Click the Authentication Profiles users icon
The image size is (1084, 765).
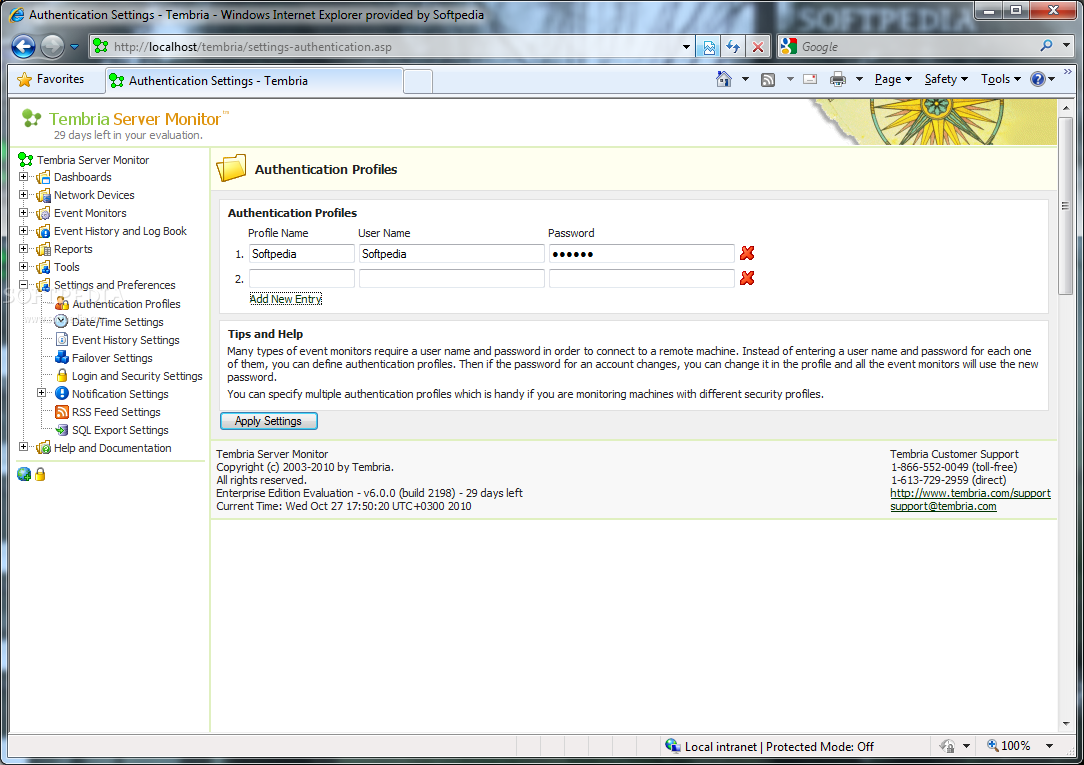62,304
